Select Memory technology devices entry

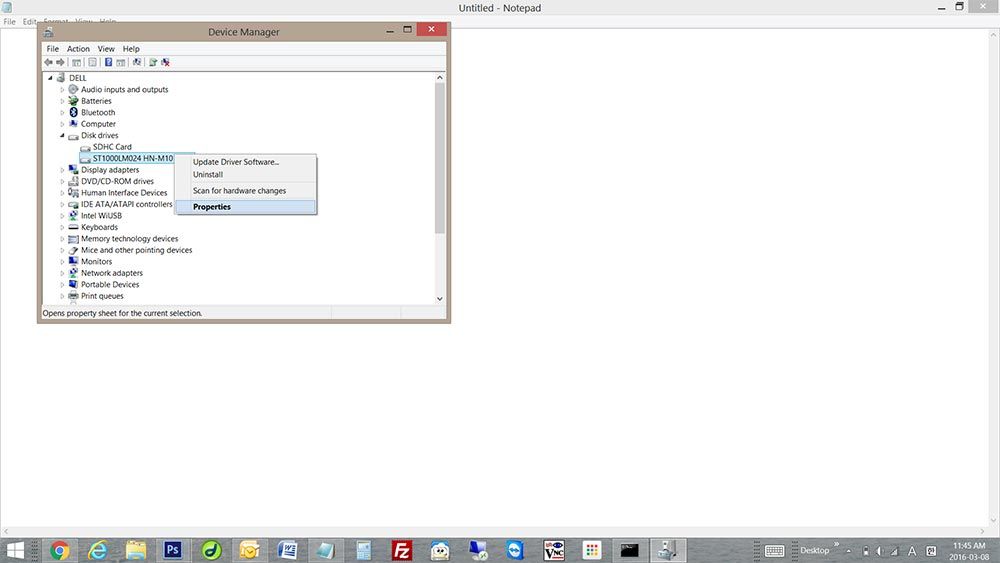click(x=129, y=238)
